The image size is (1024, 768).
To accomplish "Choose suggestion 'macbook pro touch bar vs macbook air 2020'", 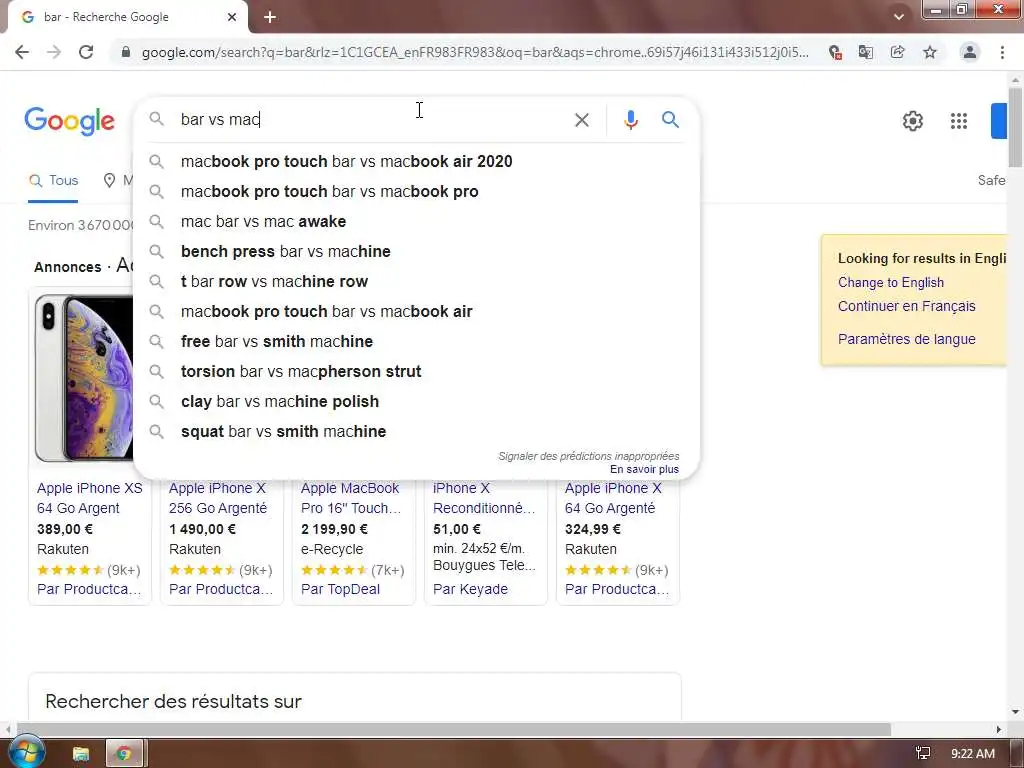I will coord(416,161).
